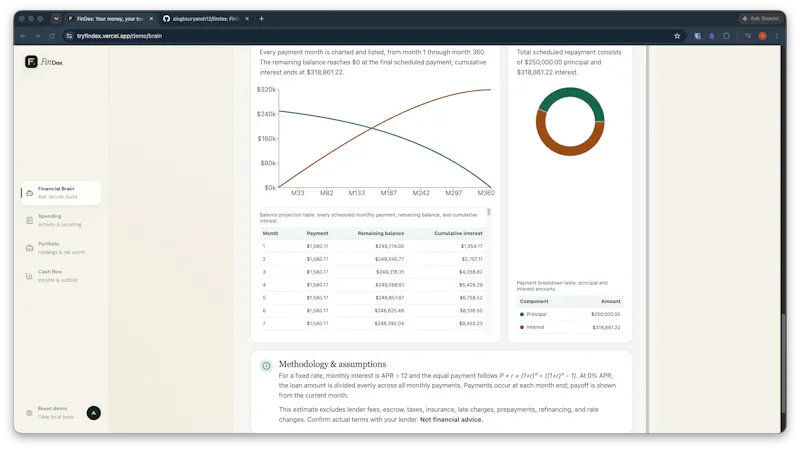Image resolution: width=800 pixels, height=450 pixels.
Task: Open Chrome three-dot menu
Action: [777, 36]
